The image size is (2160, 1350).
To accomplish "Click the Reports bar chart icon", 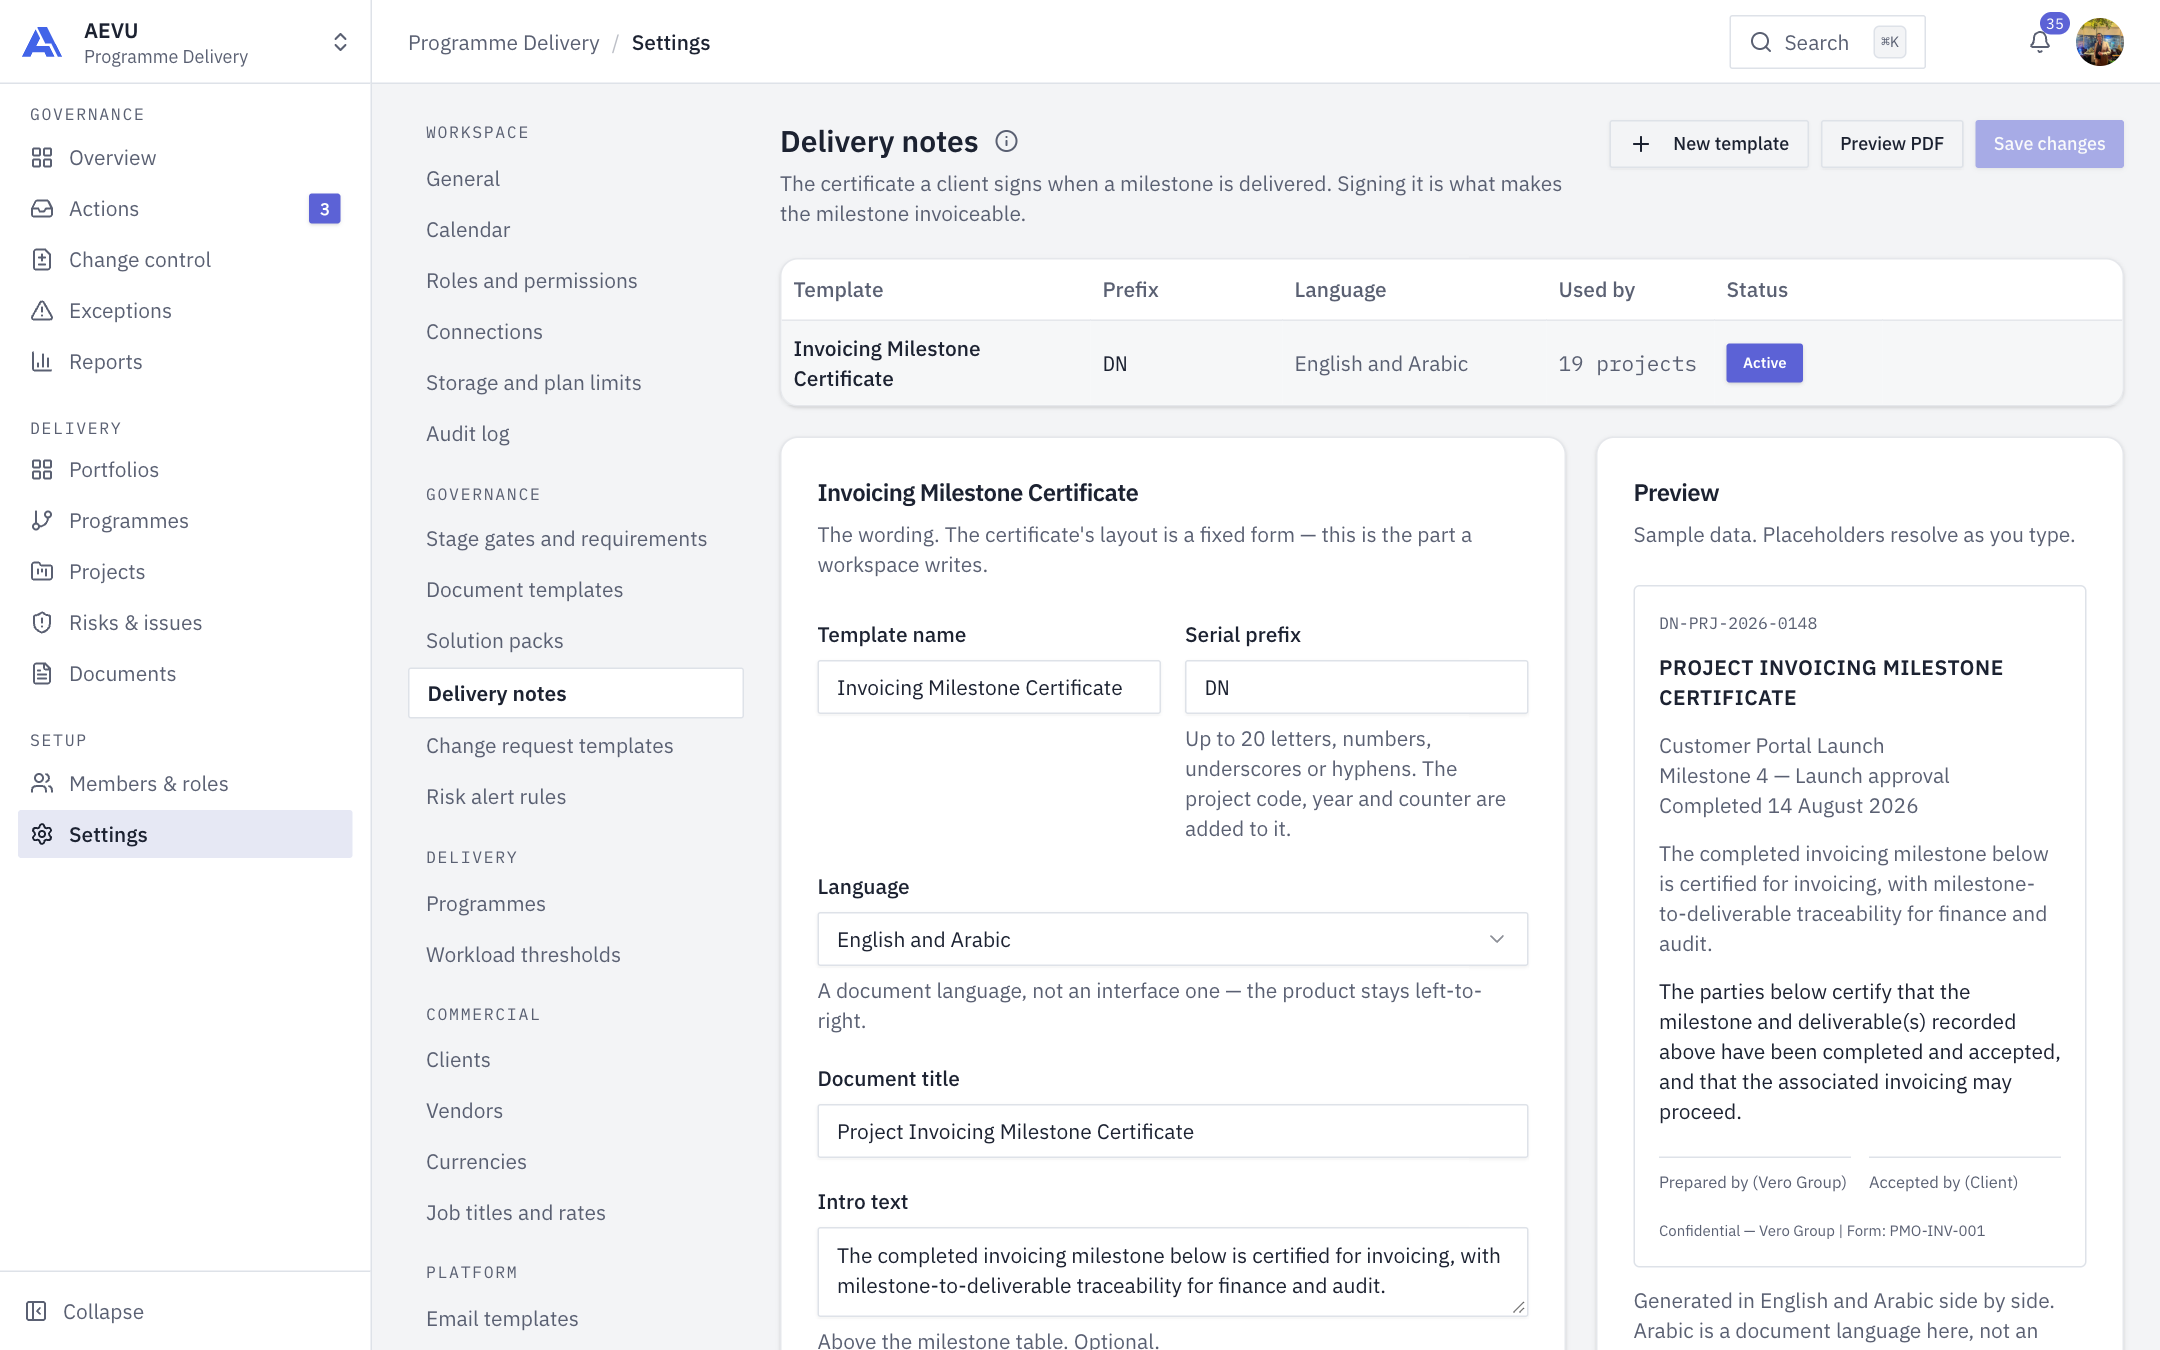I will tap(42, 362).
